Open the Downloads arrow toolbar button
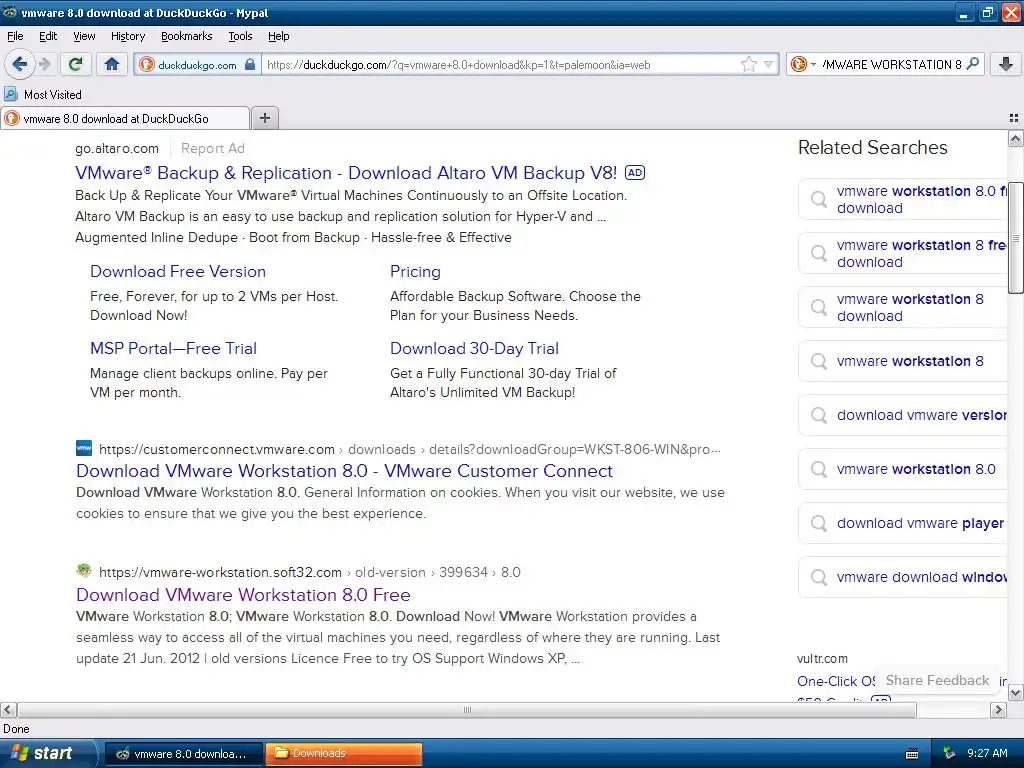 pyautogui.click(x=1006, y=64)
